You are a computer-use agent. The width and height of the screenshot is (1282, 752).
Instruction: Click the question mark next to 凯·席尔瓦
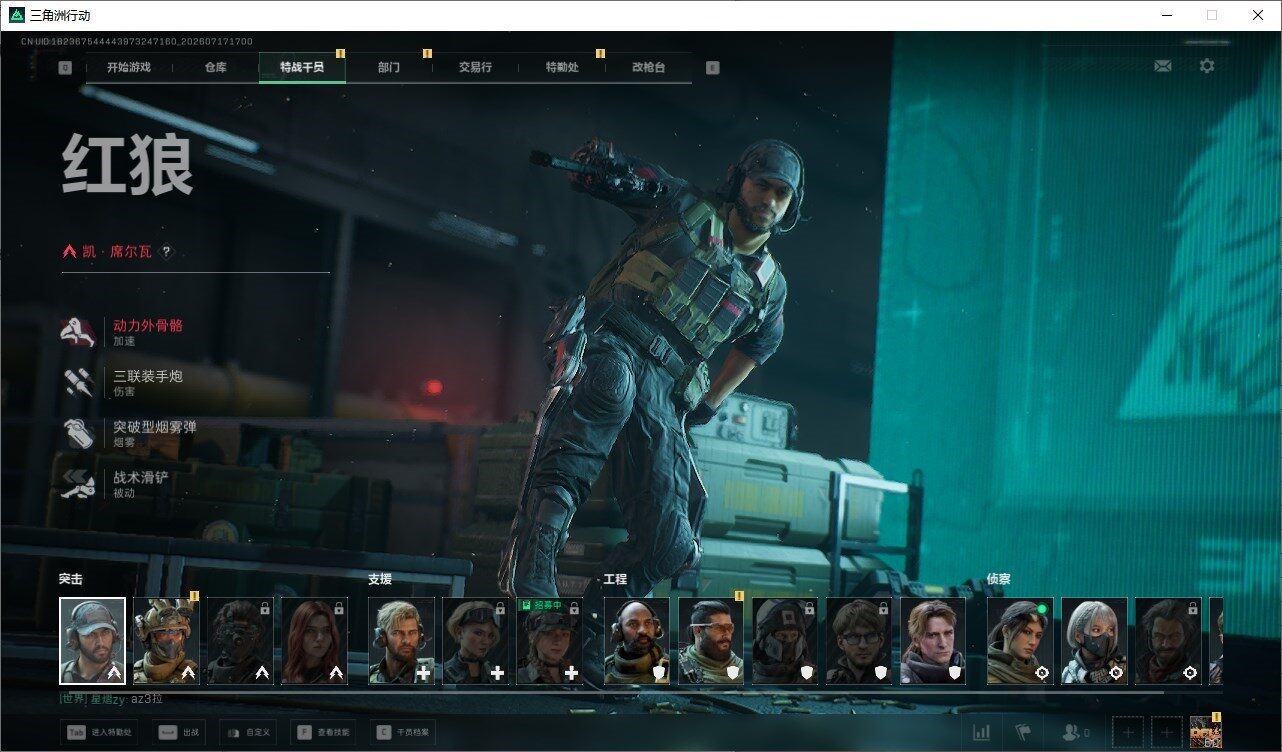(x=166, y=252)
